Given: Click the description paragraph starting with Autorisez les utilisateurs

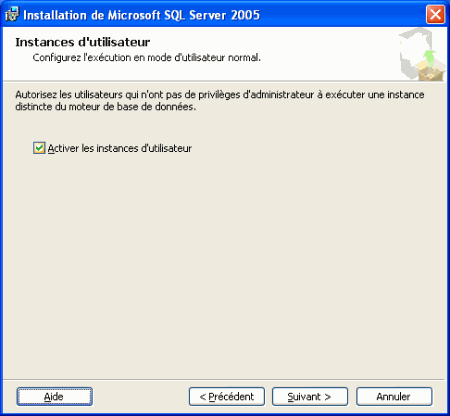Looking at the screenshot, I should pyautogui.click(x=220, y=101).
